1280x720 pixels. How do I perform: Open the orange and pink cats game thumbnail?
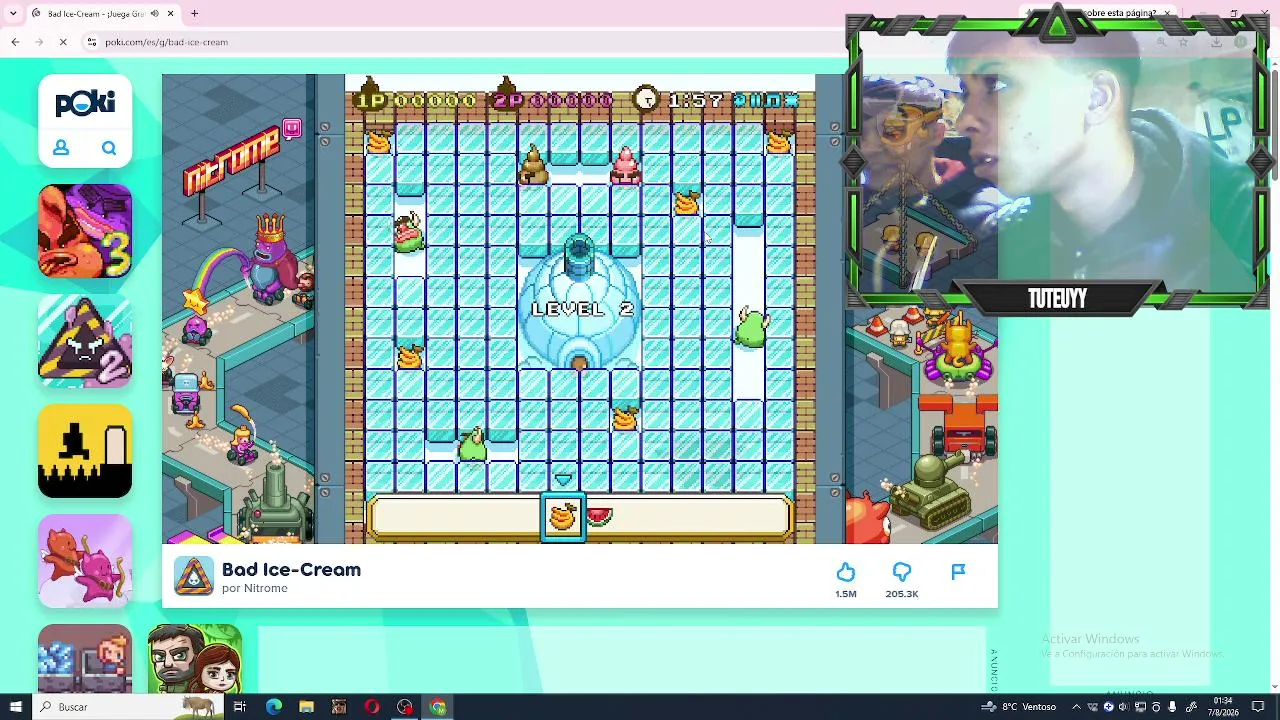click(85, 561)
